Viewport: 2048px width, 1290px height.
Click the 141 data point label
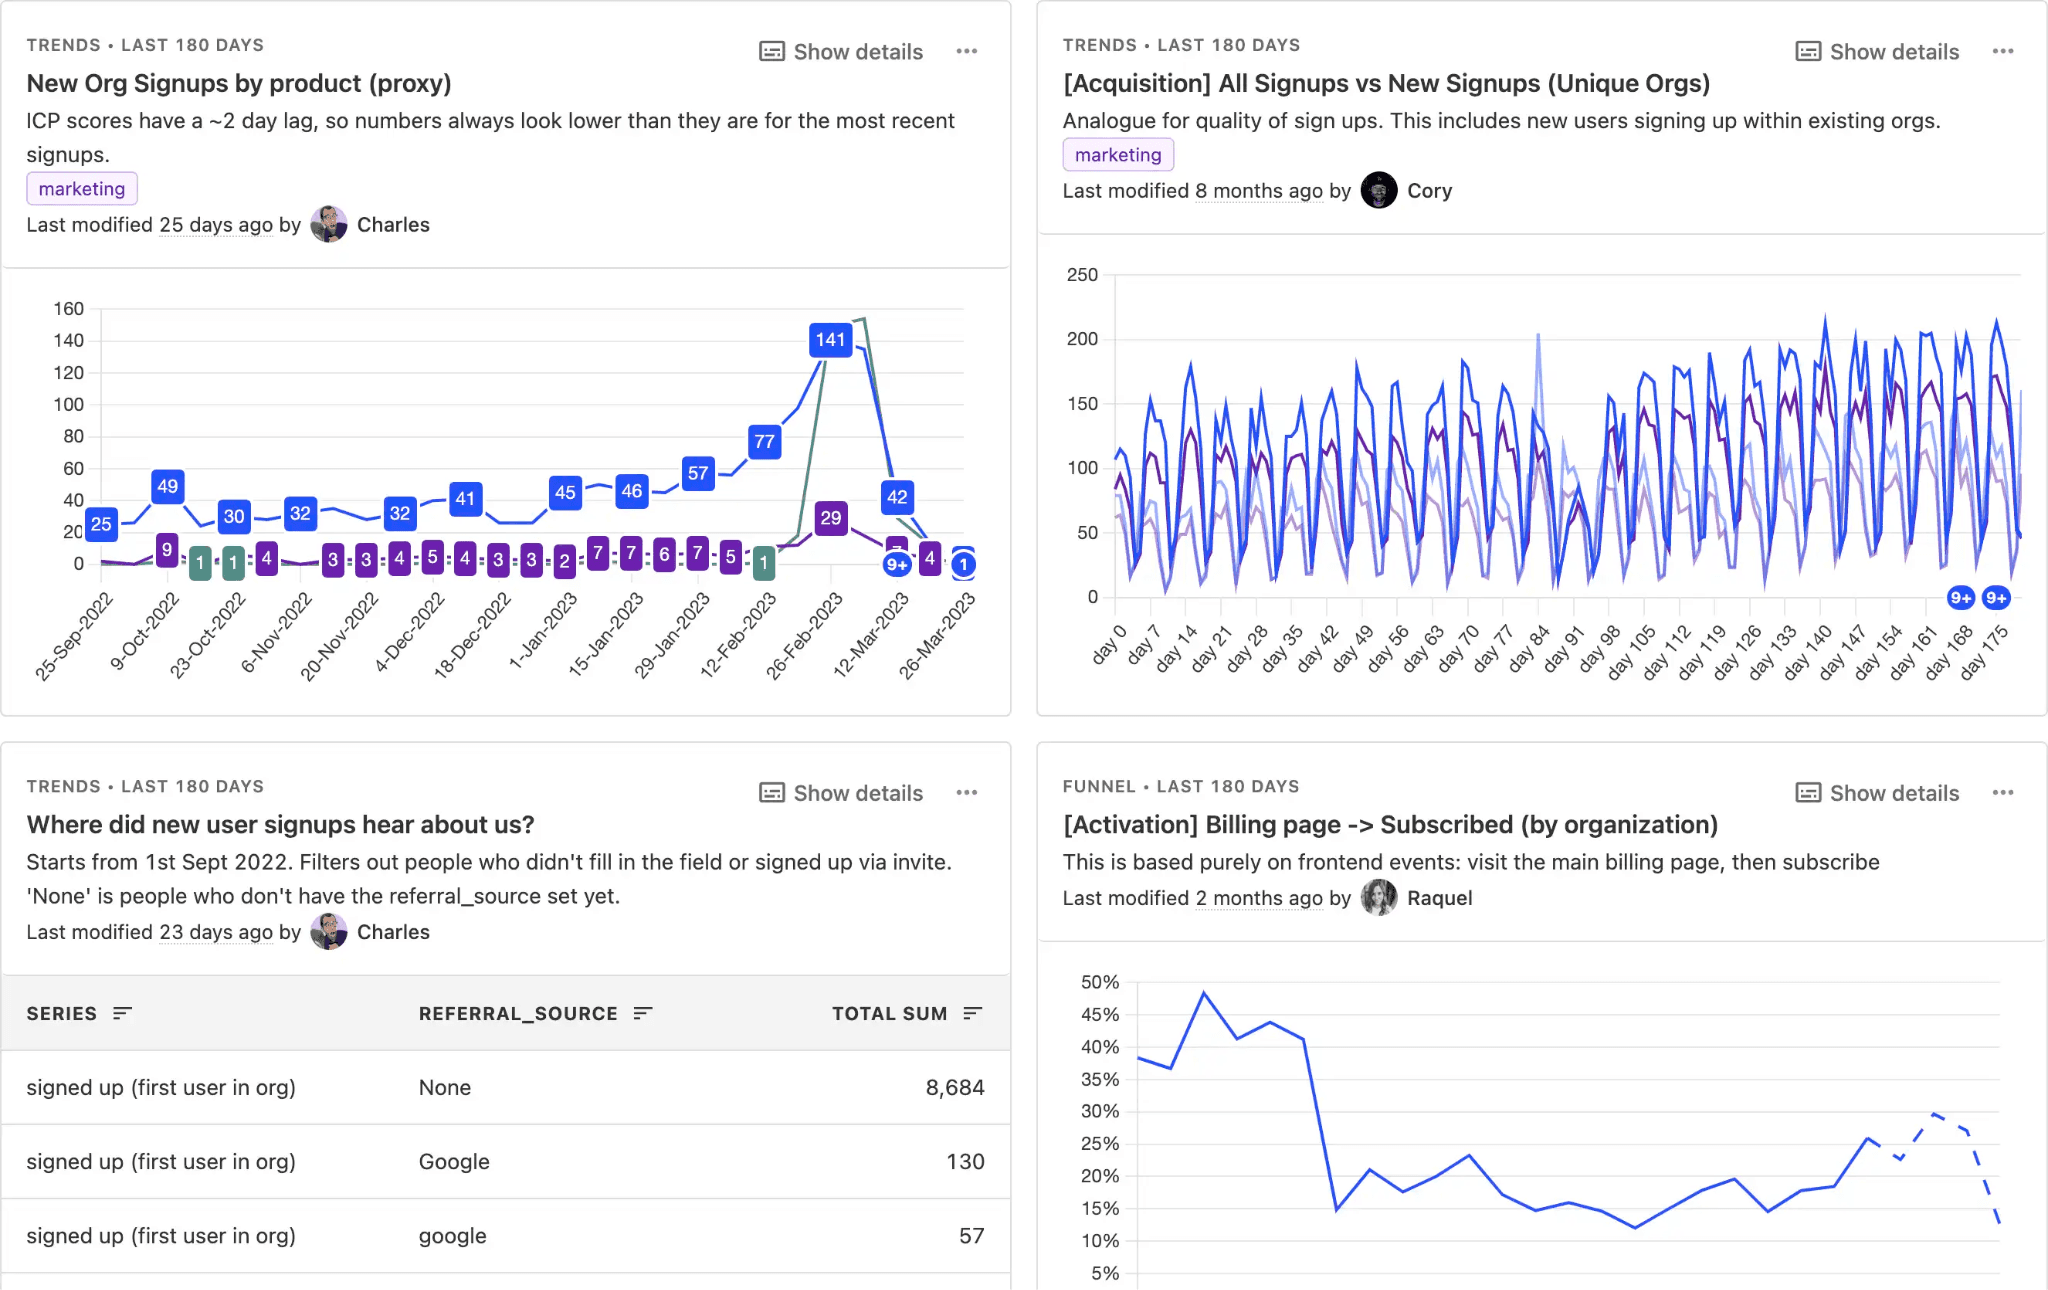(830, 340)
